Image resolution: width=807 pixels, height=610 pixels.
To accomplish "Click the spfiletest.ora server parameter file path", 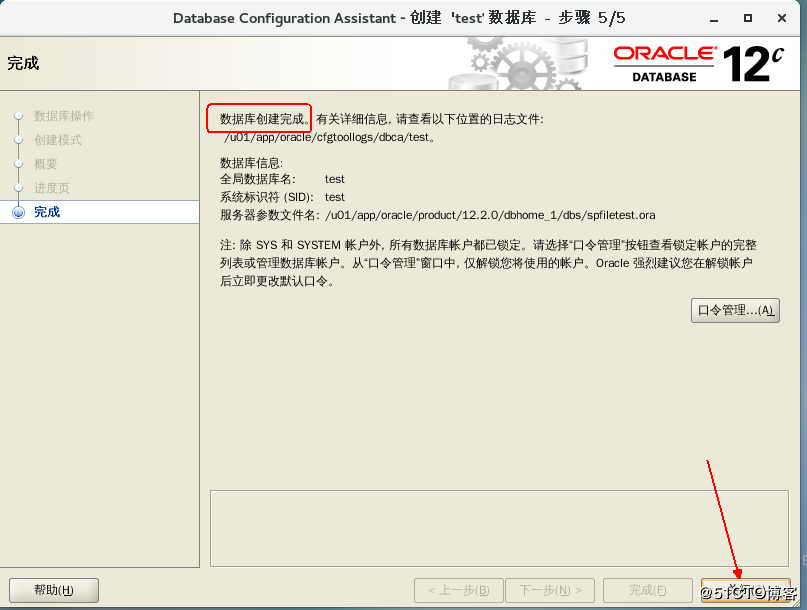I will point(490,215).
